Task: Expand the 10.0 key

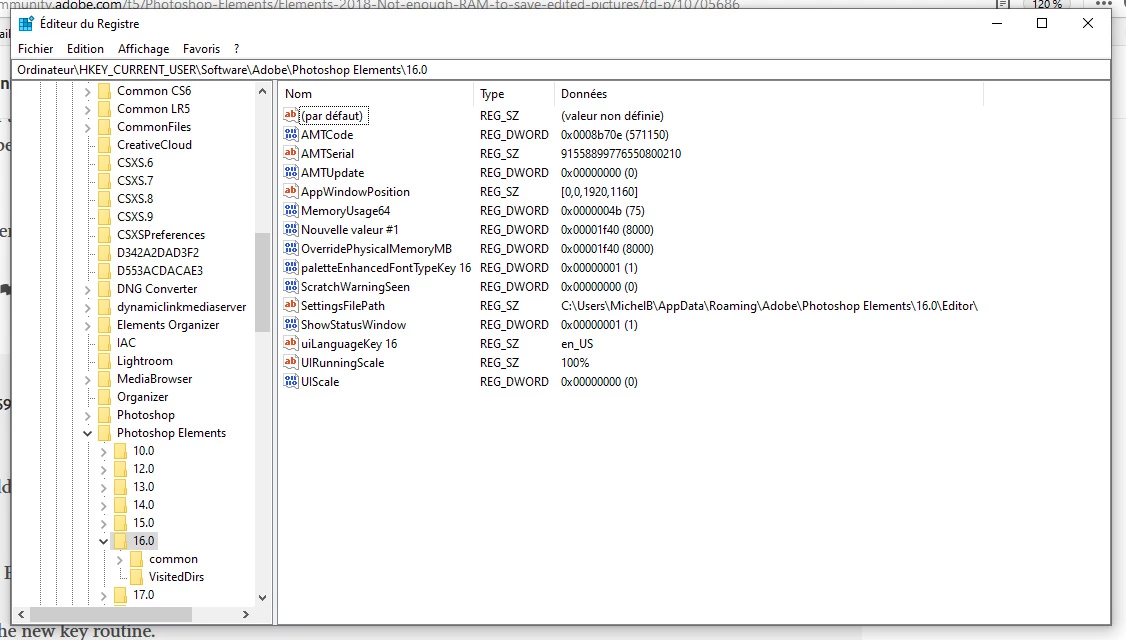Action: 103,451
